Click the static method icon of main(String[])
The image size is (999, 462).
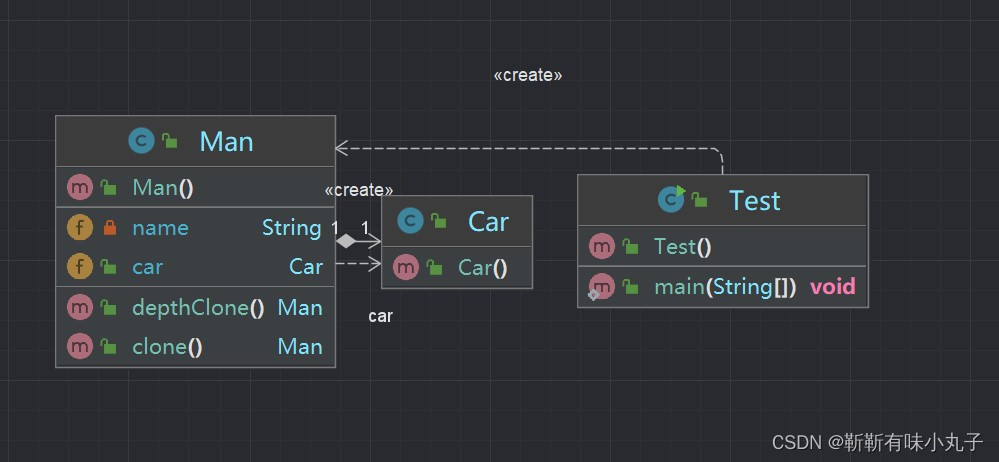(601, 287)
